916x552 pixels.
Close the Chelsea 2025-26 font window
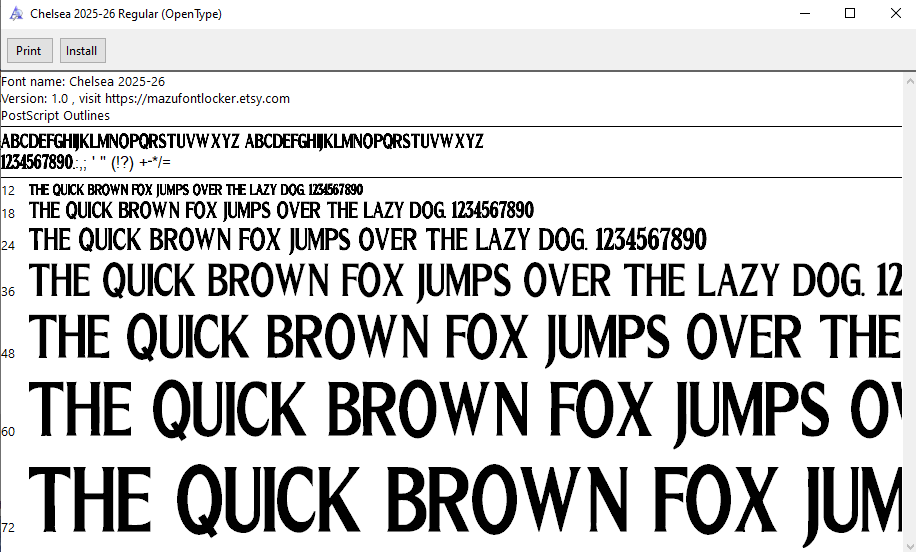click(x=895, y=14)
